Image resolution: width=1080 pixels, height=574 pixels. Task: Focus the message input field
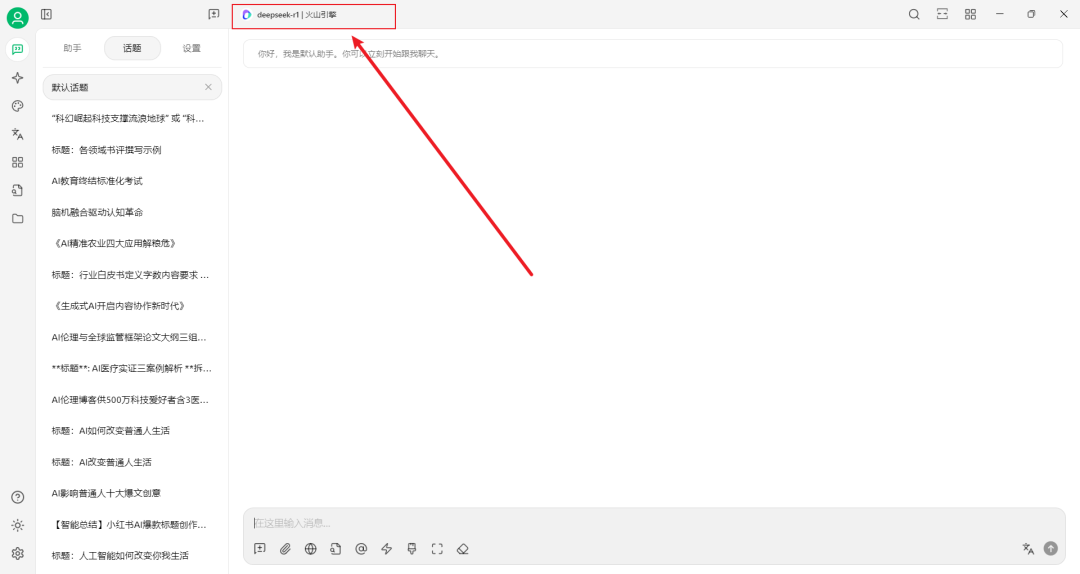(x=653, y=523)
